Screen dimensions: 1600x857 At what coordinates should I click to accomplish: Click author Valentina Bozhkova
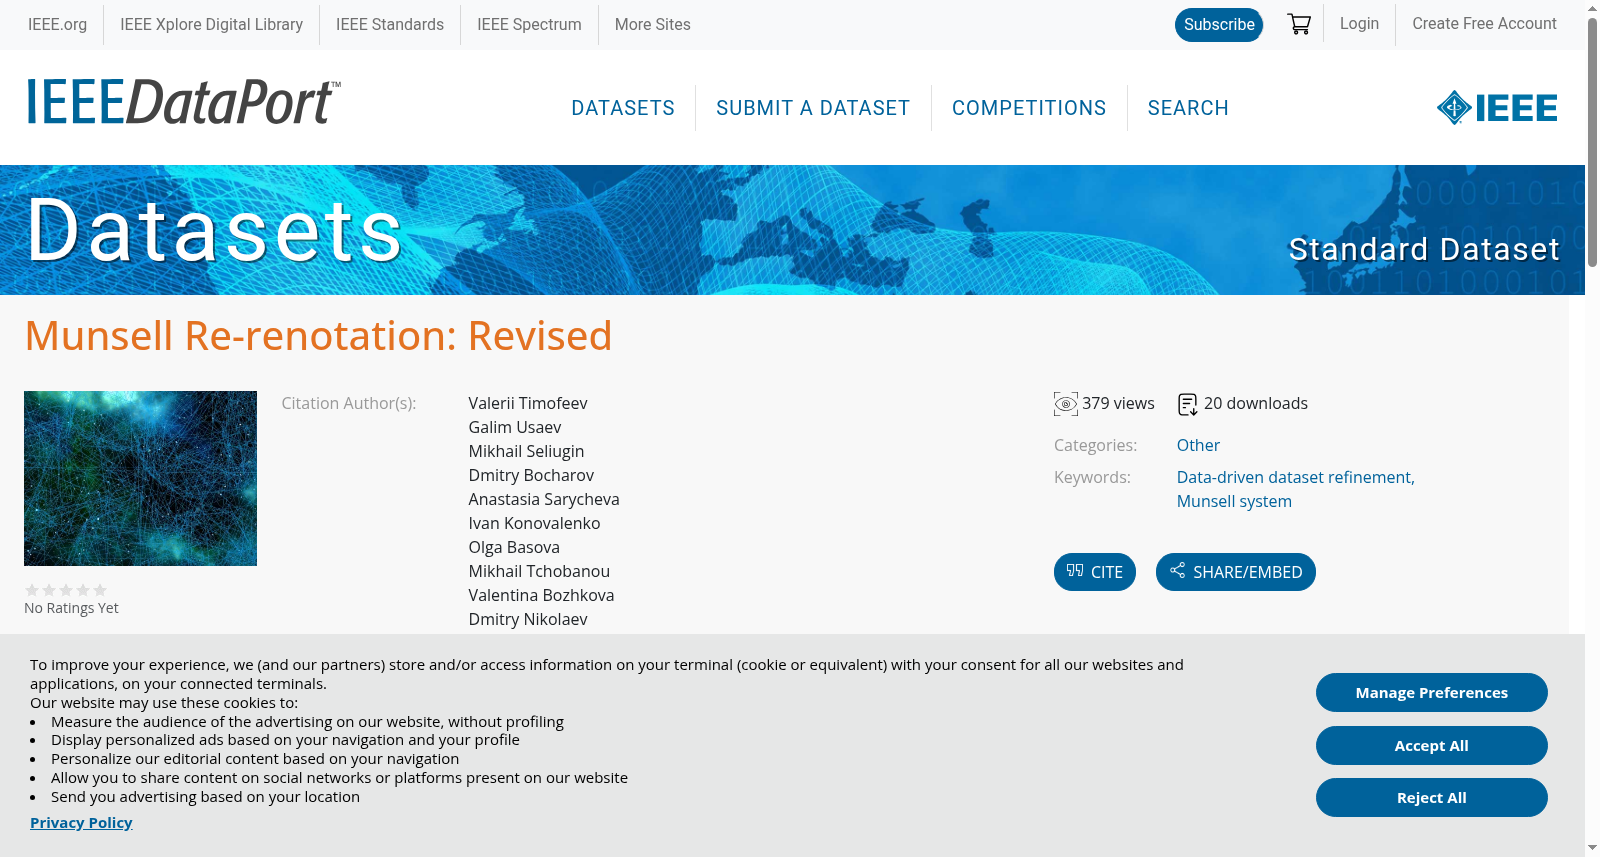click(541, 595)
